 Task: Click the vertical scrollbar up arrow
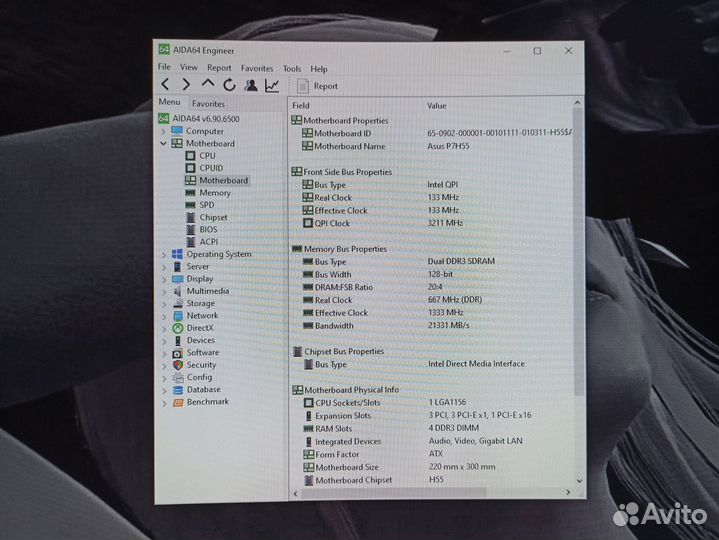click(577, 103)
